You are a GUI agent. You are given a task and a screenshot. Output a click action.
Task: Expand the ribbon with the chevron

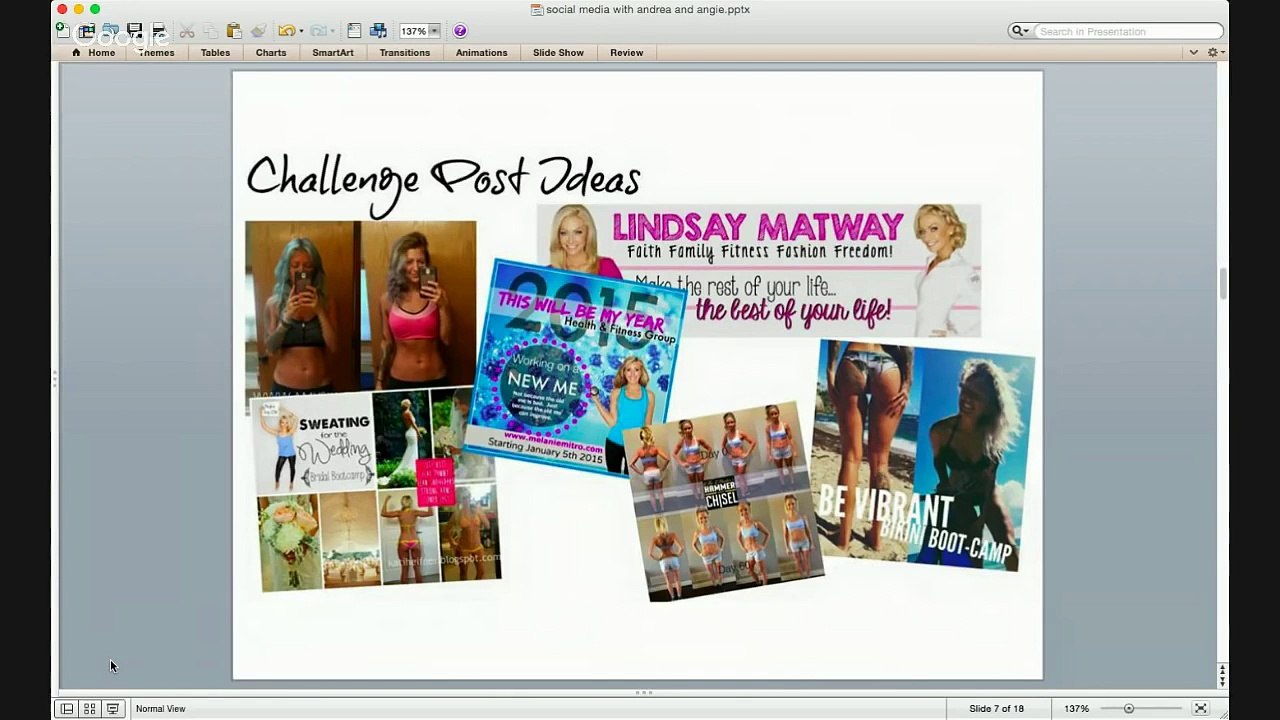pyautogui.click(x=1193, y=53)
